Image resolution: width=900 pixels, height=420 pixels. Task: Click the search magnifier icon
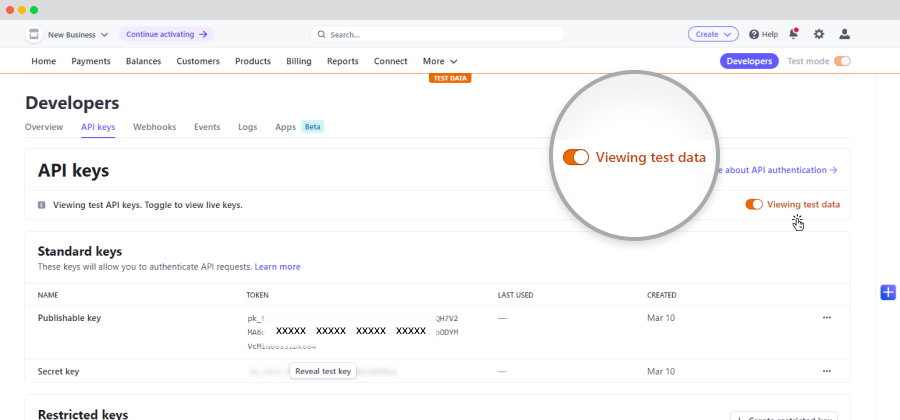(x=321, y=34)
